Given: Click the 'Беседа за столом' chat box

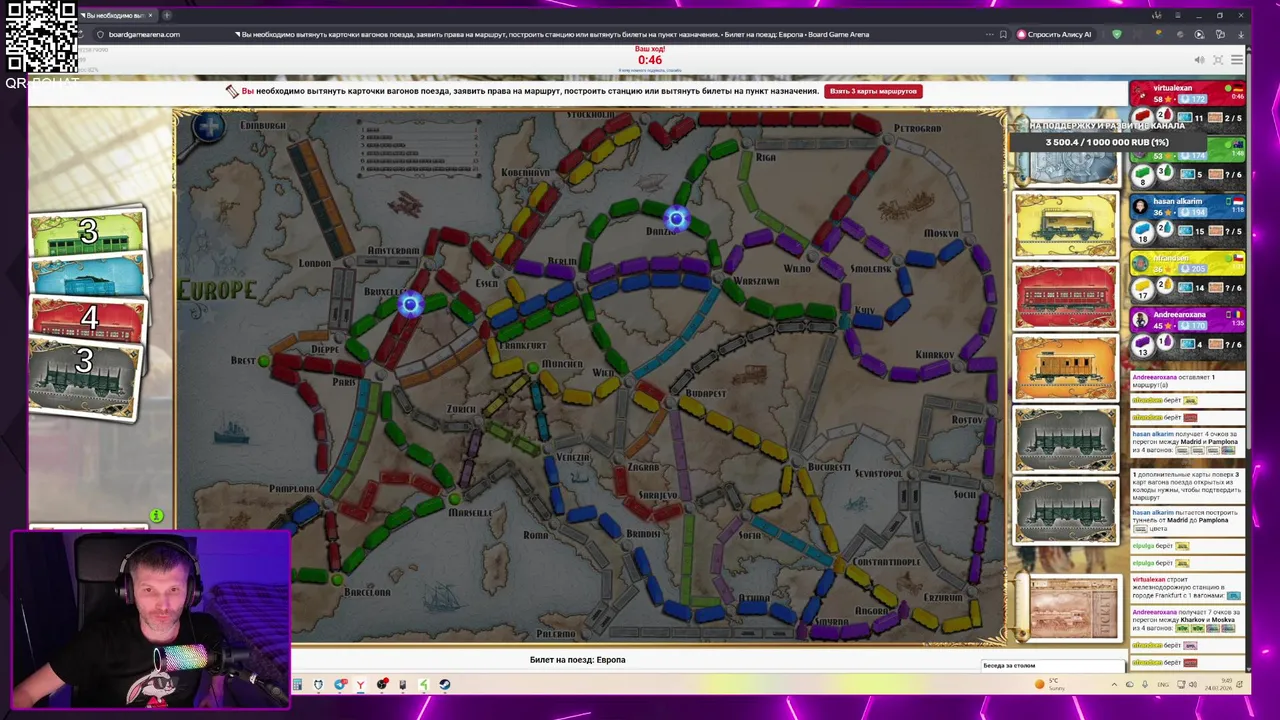Looking at the screenshot, I should 1054,665.
